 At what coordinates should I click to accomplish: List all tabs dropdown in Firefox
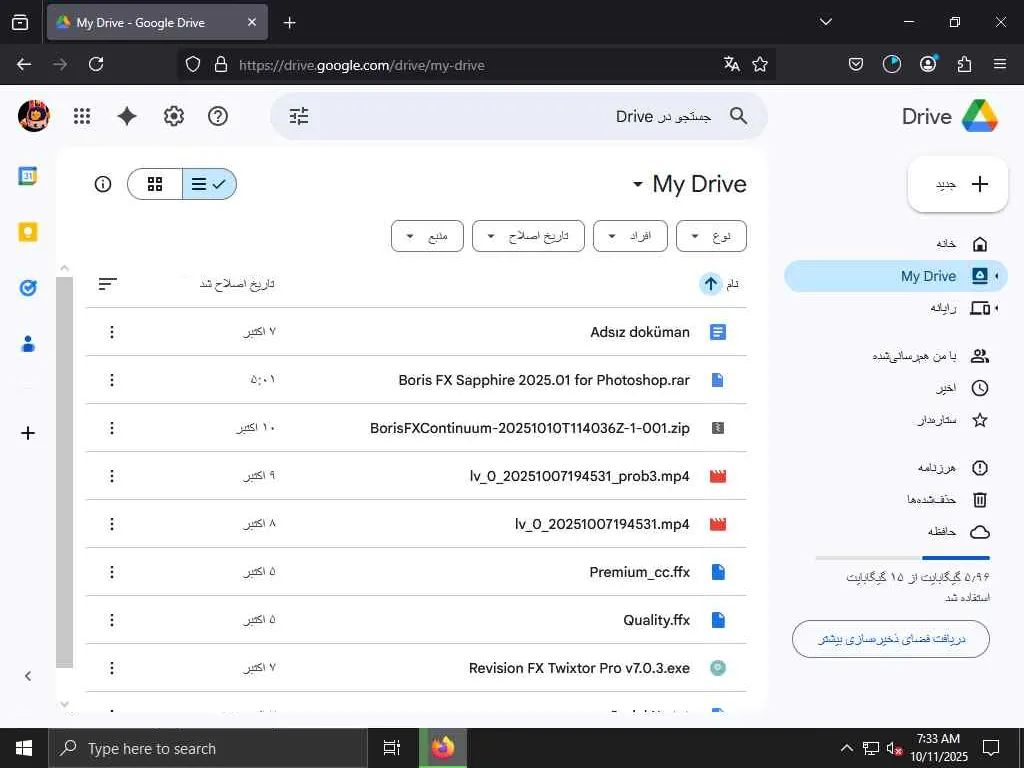coord(825,22)
